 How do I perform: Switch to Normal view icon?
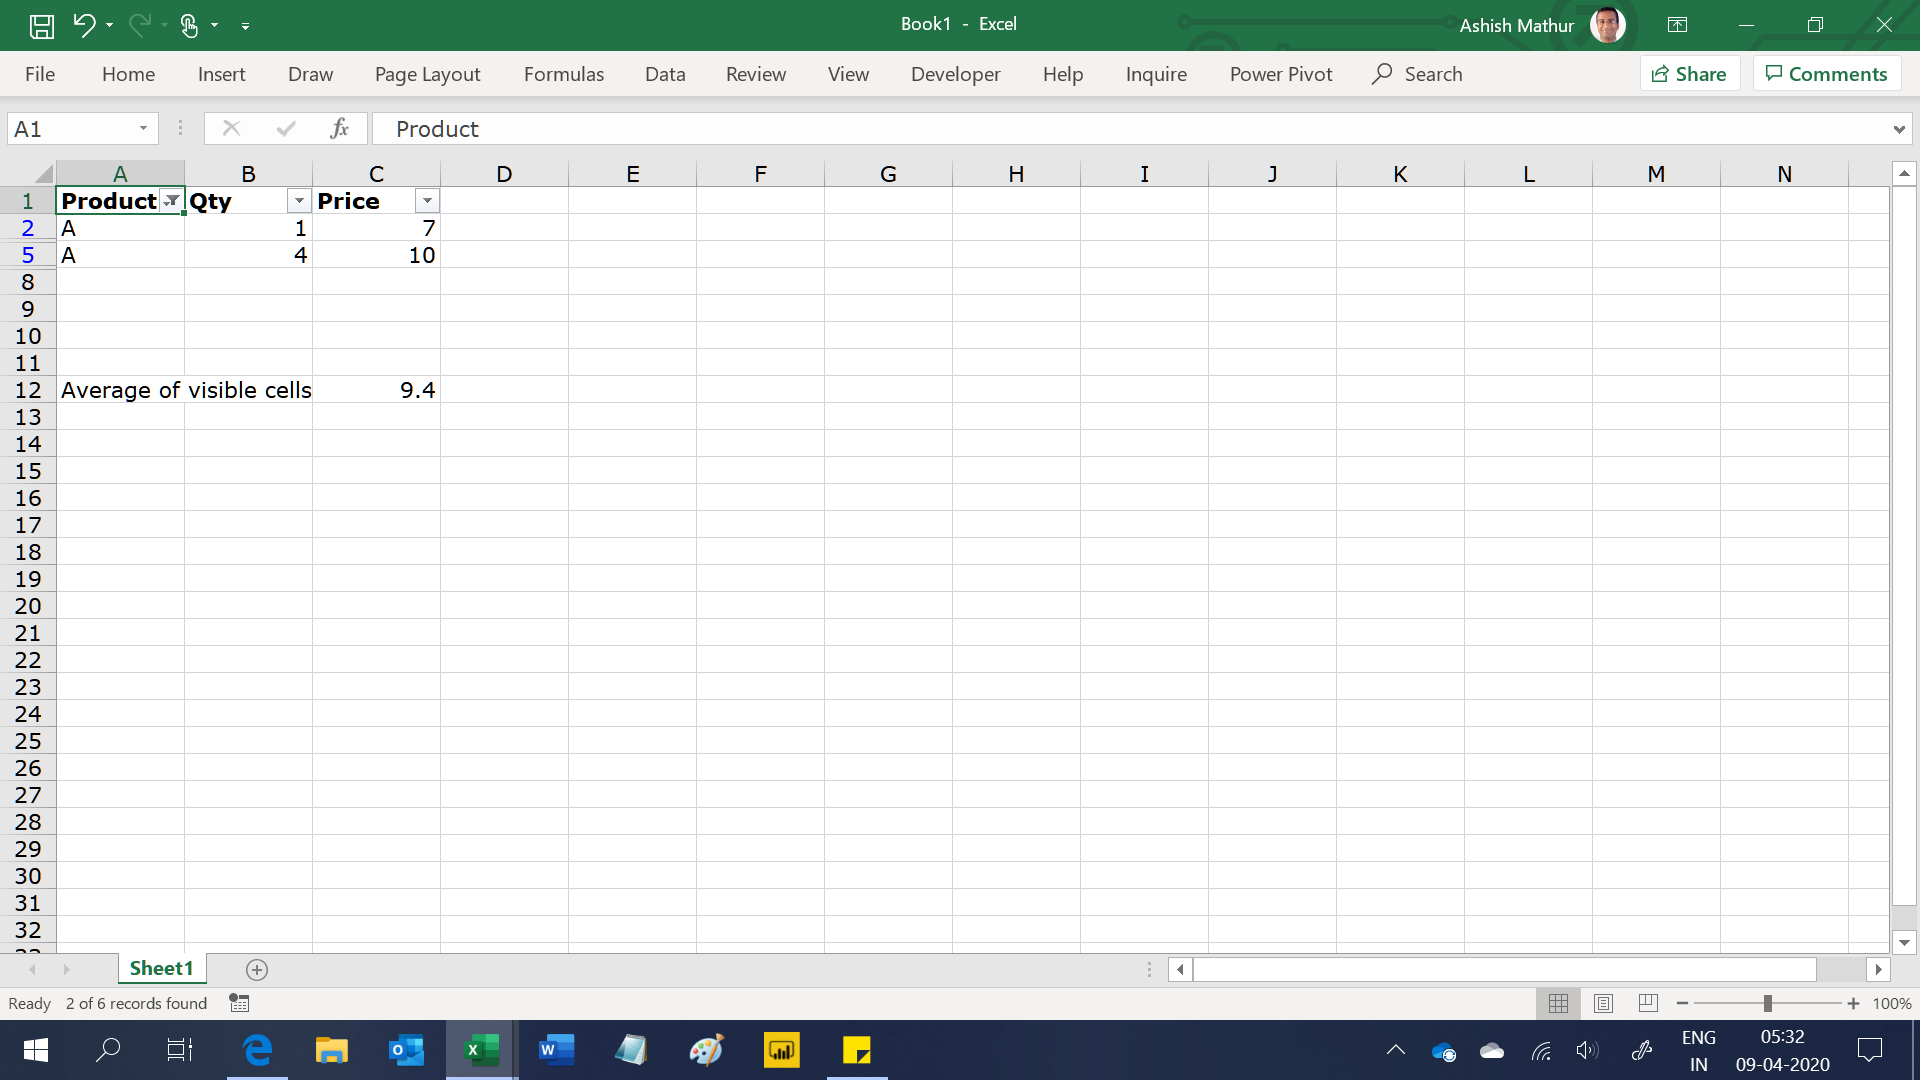(x=1558, y=1003)
